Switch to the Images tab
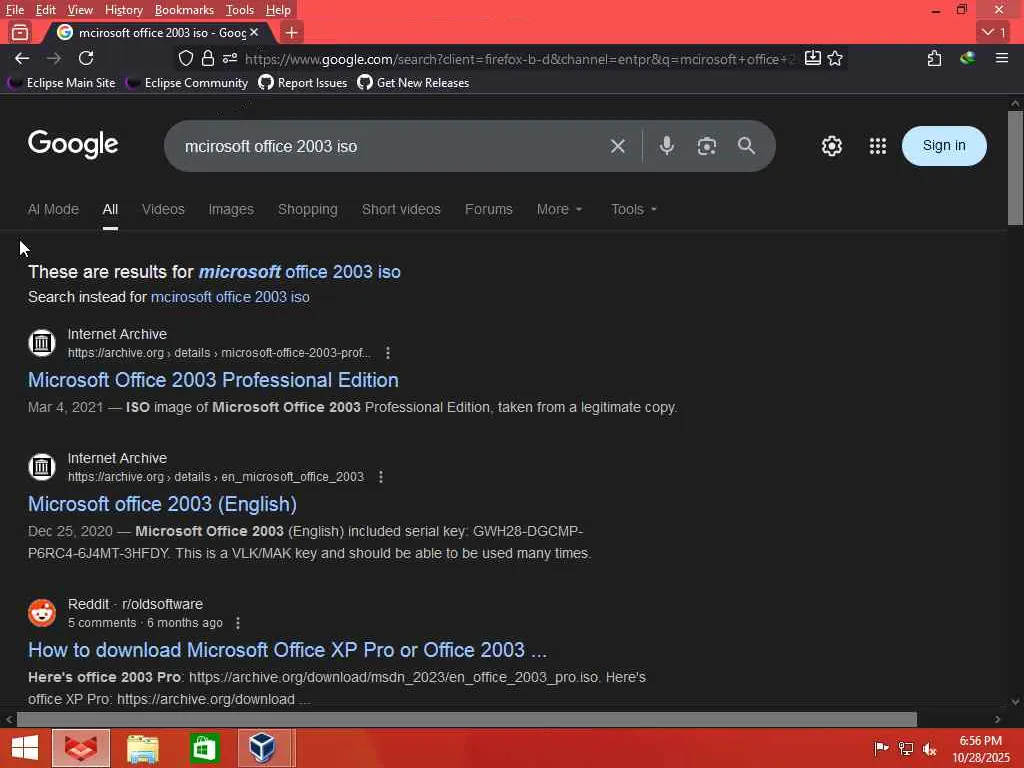Image resolution: width=1024 pixels, height=768 pixels. [x=231, y=209]
